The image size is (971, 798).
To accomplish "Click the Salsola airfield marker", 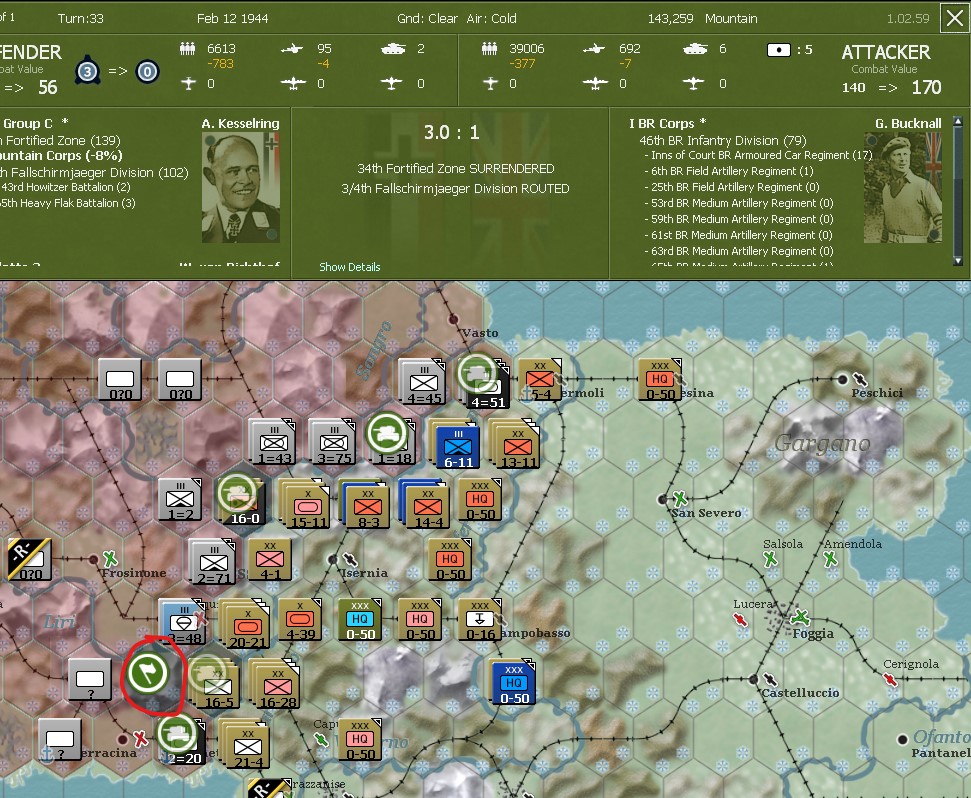I will 770,559.
